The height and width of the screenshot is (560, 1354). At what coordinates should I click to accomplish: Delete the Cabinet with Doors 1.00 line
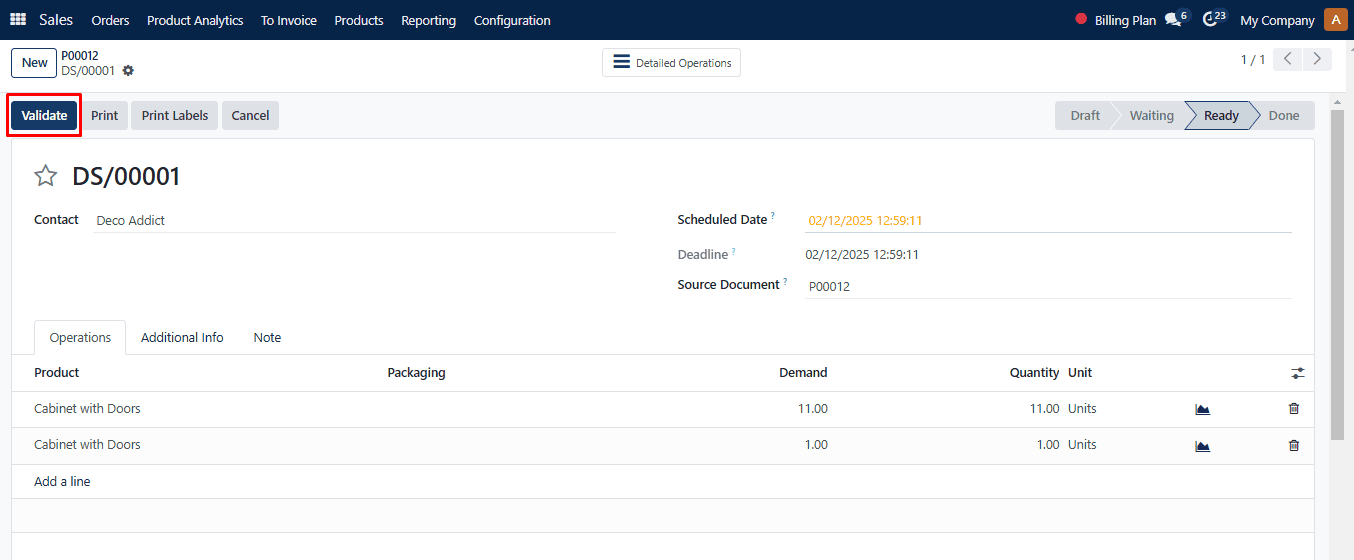1294,445
